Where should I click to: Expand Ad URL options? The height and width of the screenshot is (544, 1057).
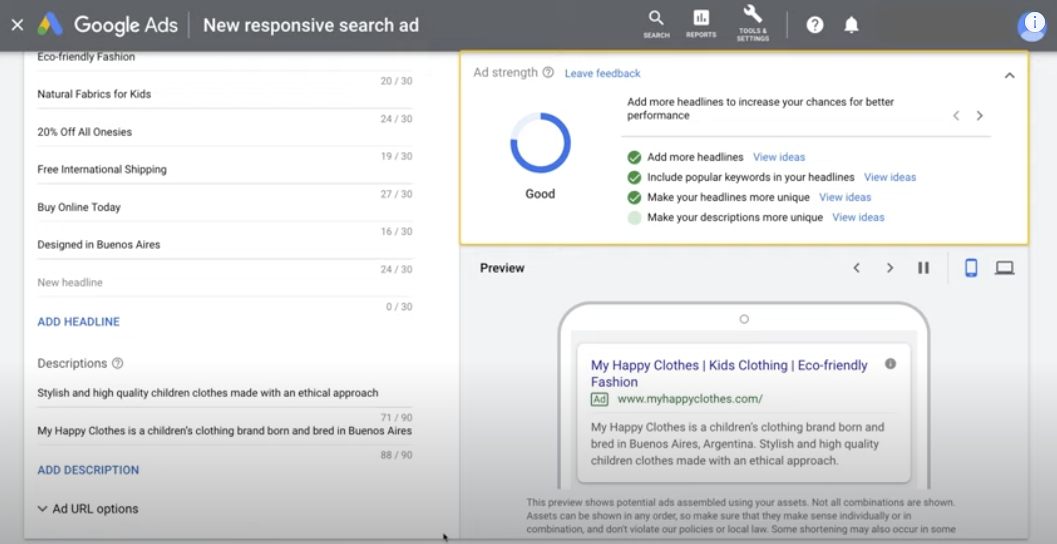click(x=88, y=509)
